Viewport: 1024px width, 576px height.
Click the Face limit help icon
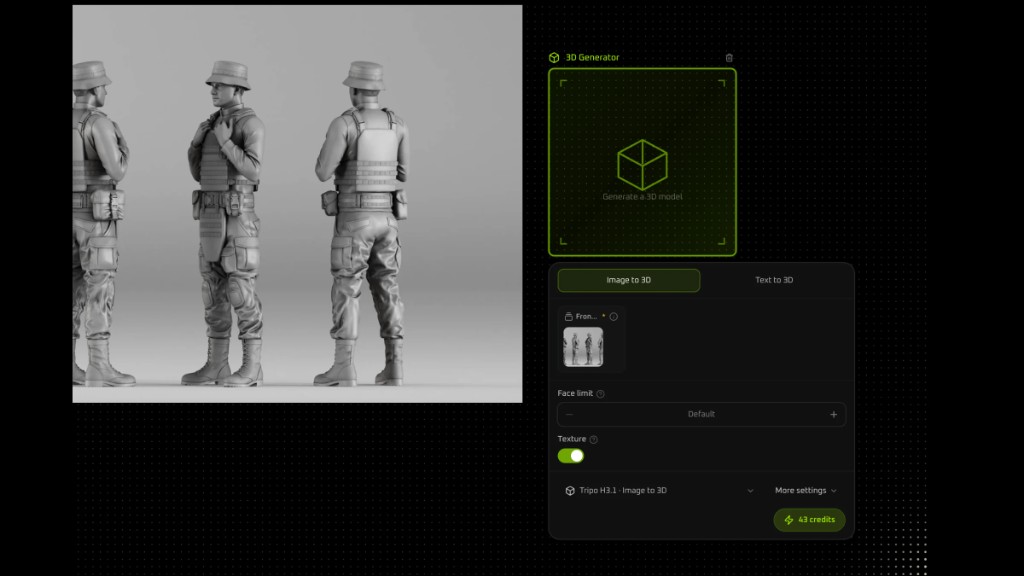[600, 394]
